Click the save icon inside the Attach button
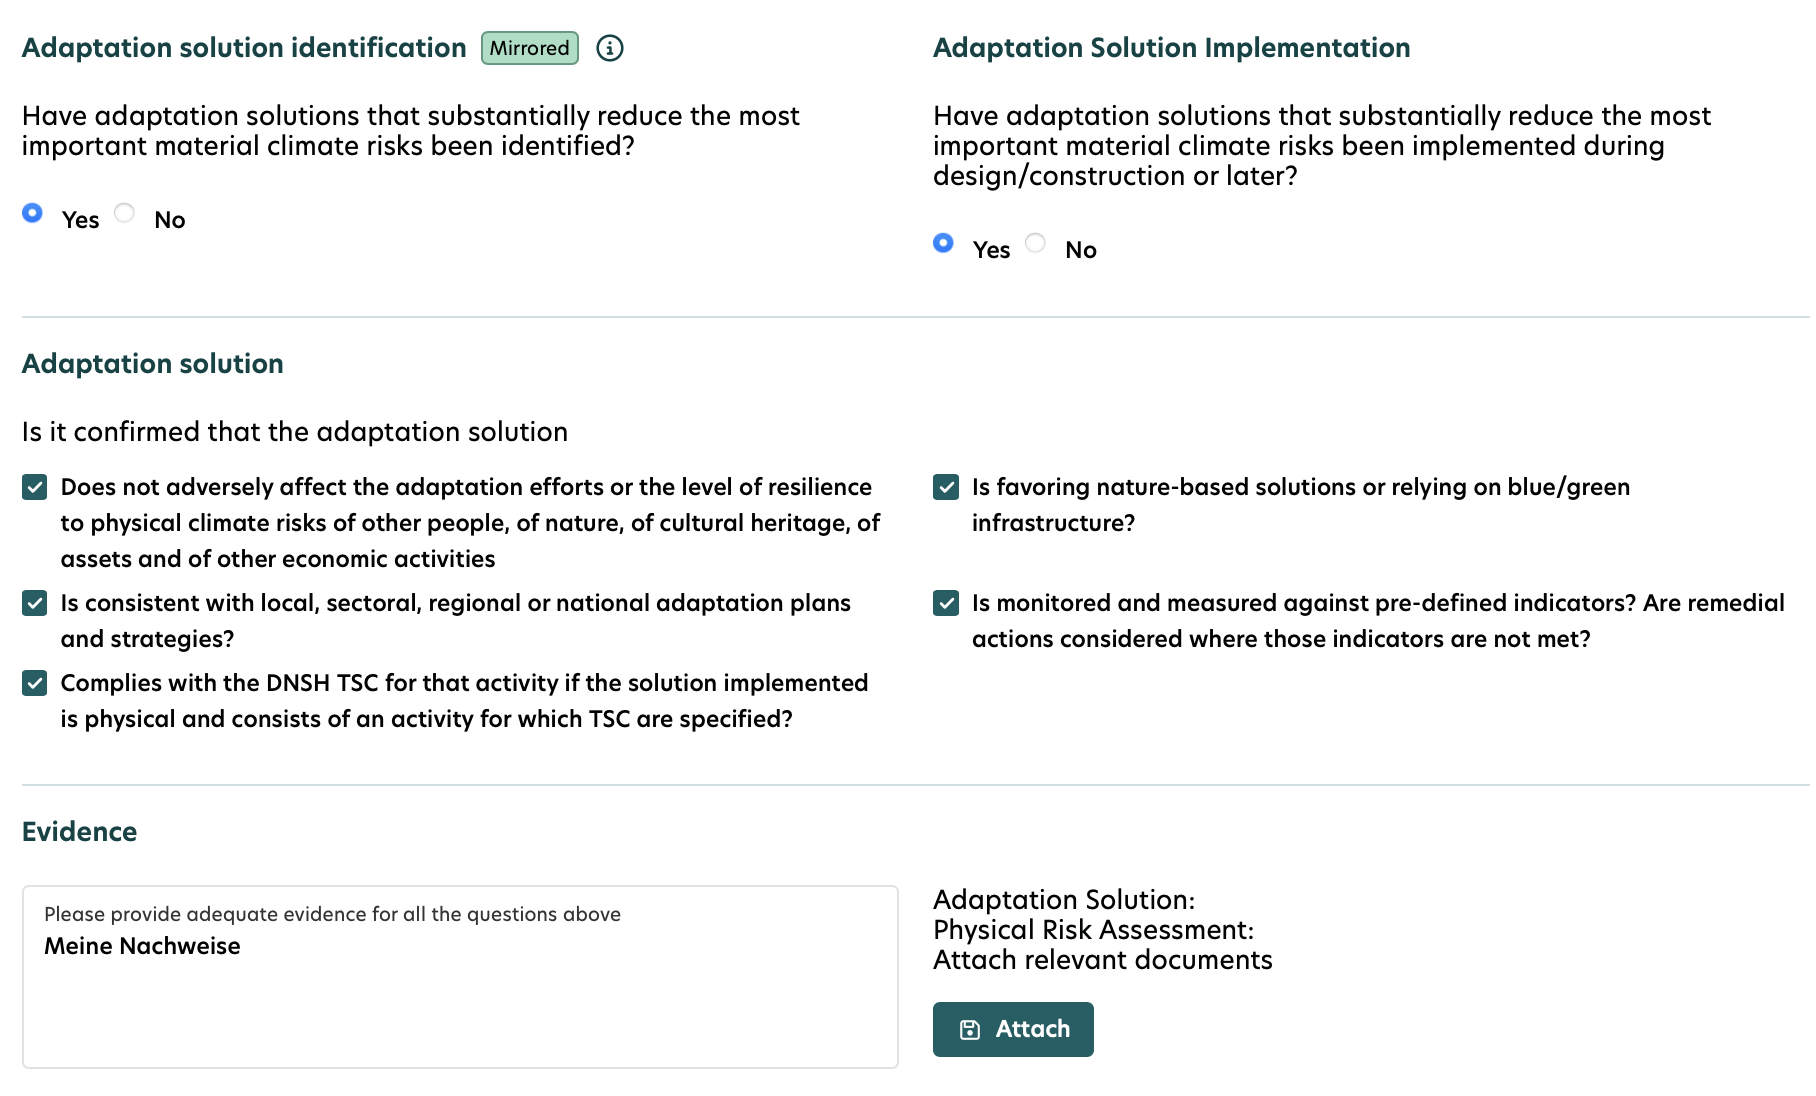Viewport: 1816px width, 1096px height. 969,1028
